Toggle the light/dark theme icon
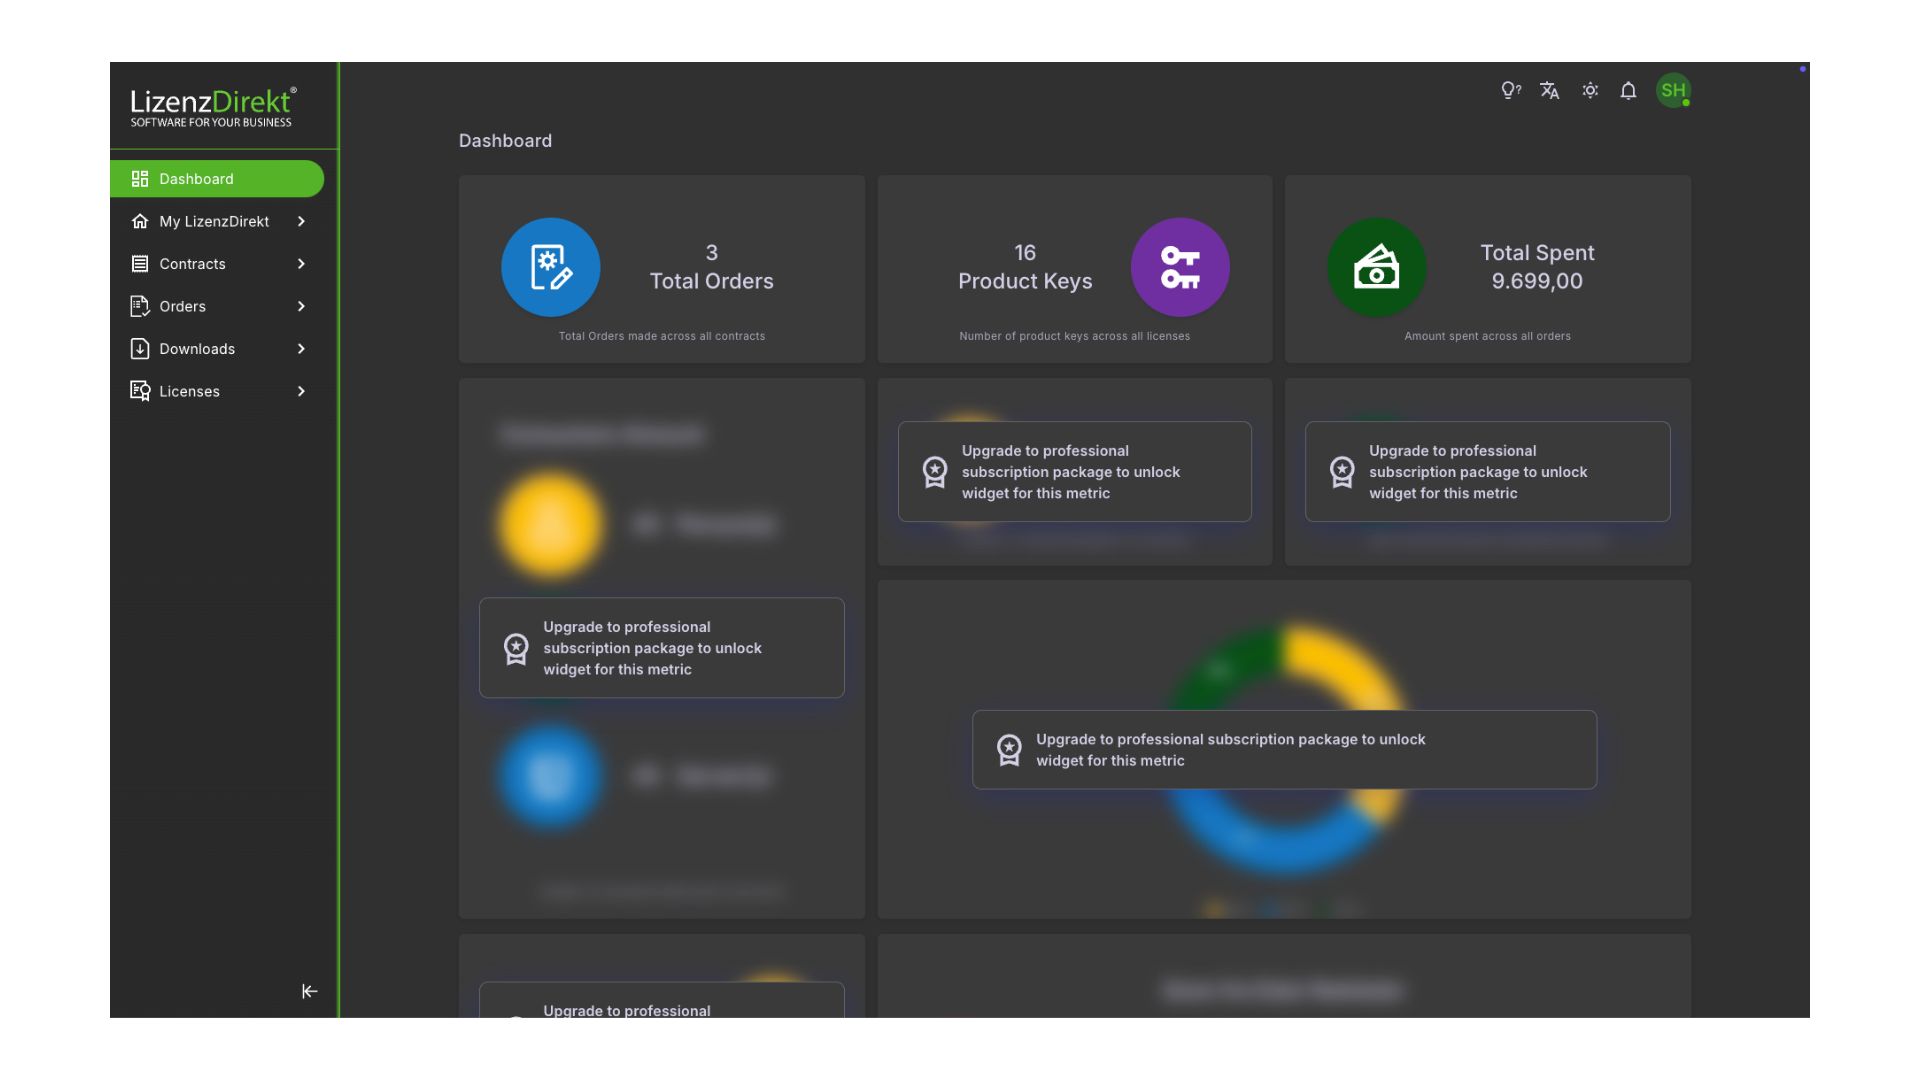This screenshot has height=1080, width=1920. (1590, 91)
